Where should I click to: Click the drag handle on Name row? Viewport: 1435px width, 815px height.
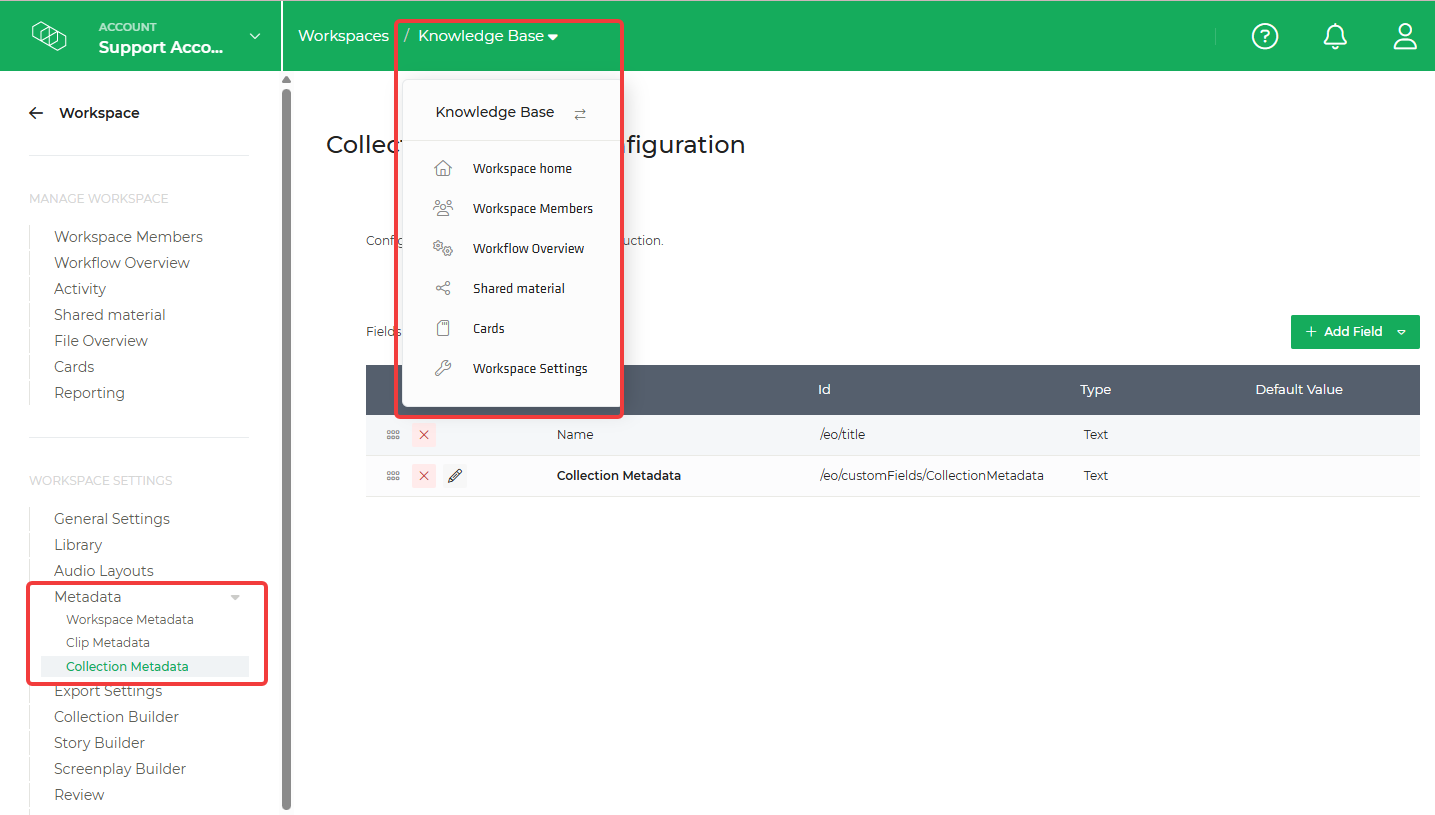tap(393, 435)
